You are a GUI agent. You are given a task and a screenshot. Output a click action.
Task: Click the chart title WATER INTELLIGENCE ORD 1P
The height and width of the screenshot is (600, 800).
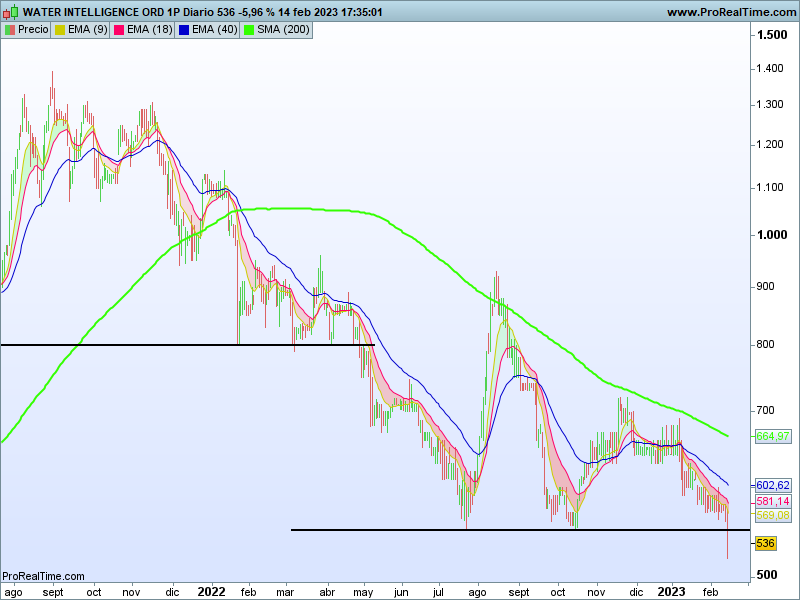point(93,12)
